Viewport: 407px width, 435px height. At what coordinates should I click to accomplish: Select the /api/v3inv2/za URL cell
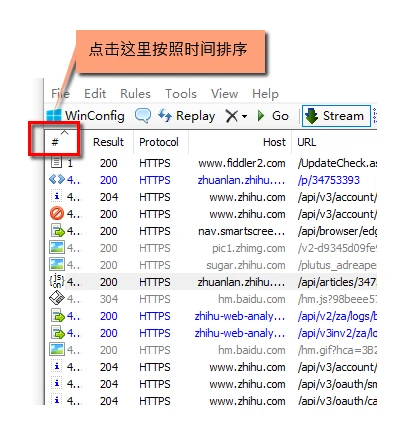(x=337, y=333)
